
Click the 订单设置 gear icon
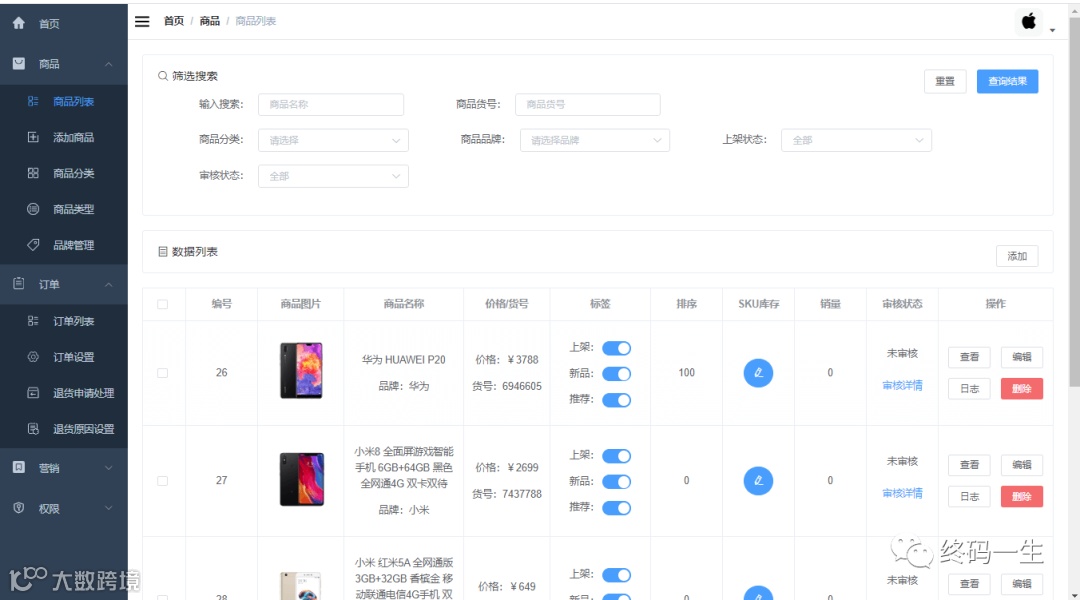coord(33,357)
